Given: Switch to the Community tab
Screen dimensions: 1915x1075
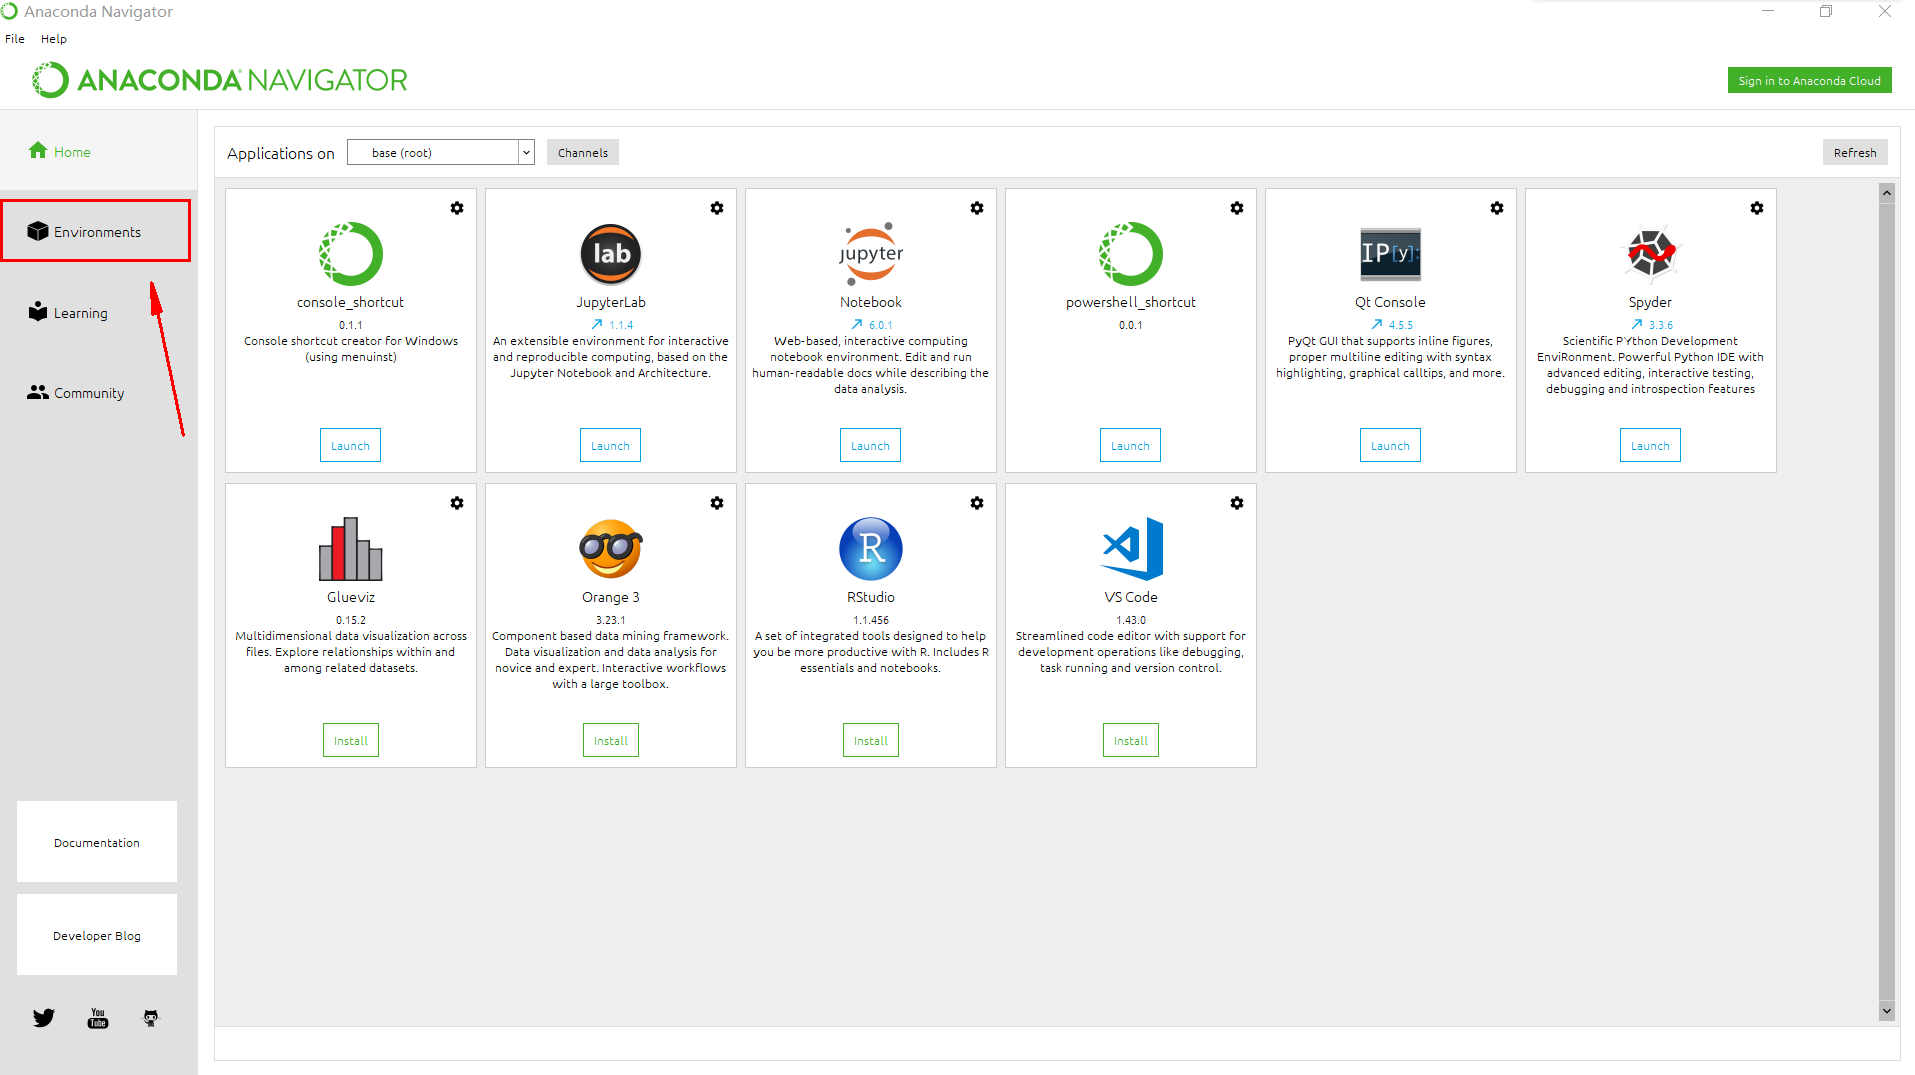Looking at the screenshot, I should (x=98, y=393).
